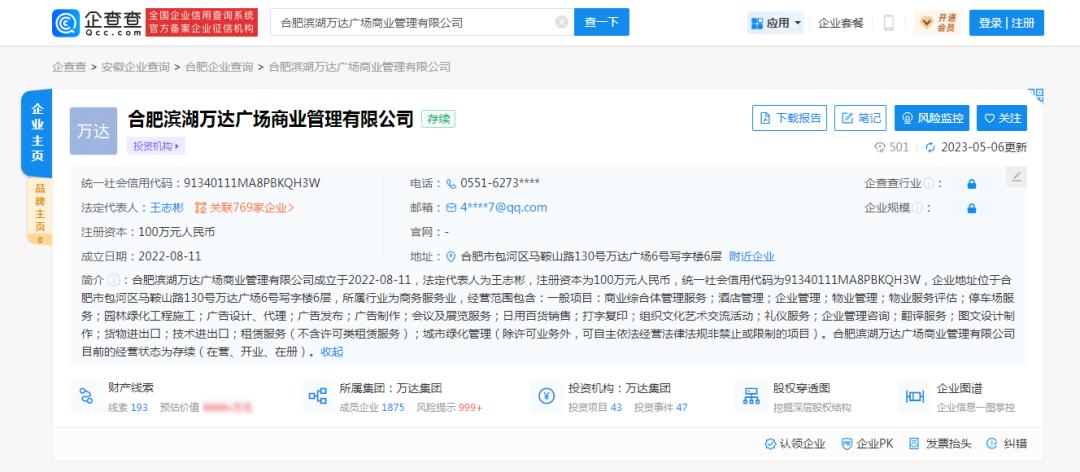
Task: Click the view count 501 eye icon
Action: click(879, 147)
